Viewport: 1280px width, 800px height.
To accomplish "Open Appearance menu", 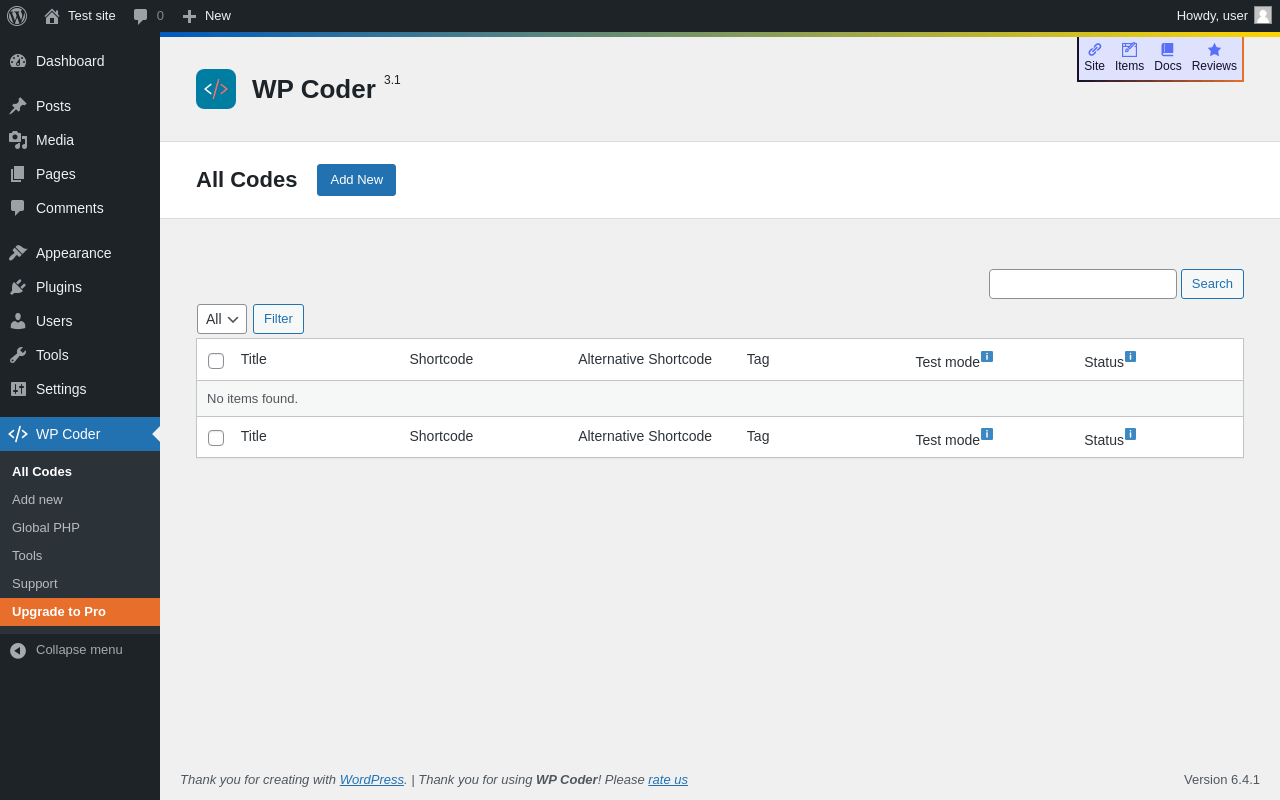I will pyautogui.click(x=80, y=253).
